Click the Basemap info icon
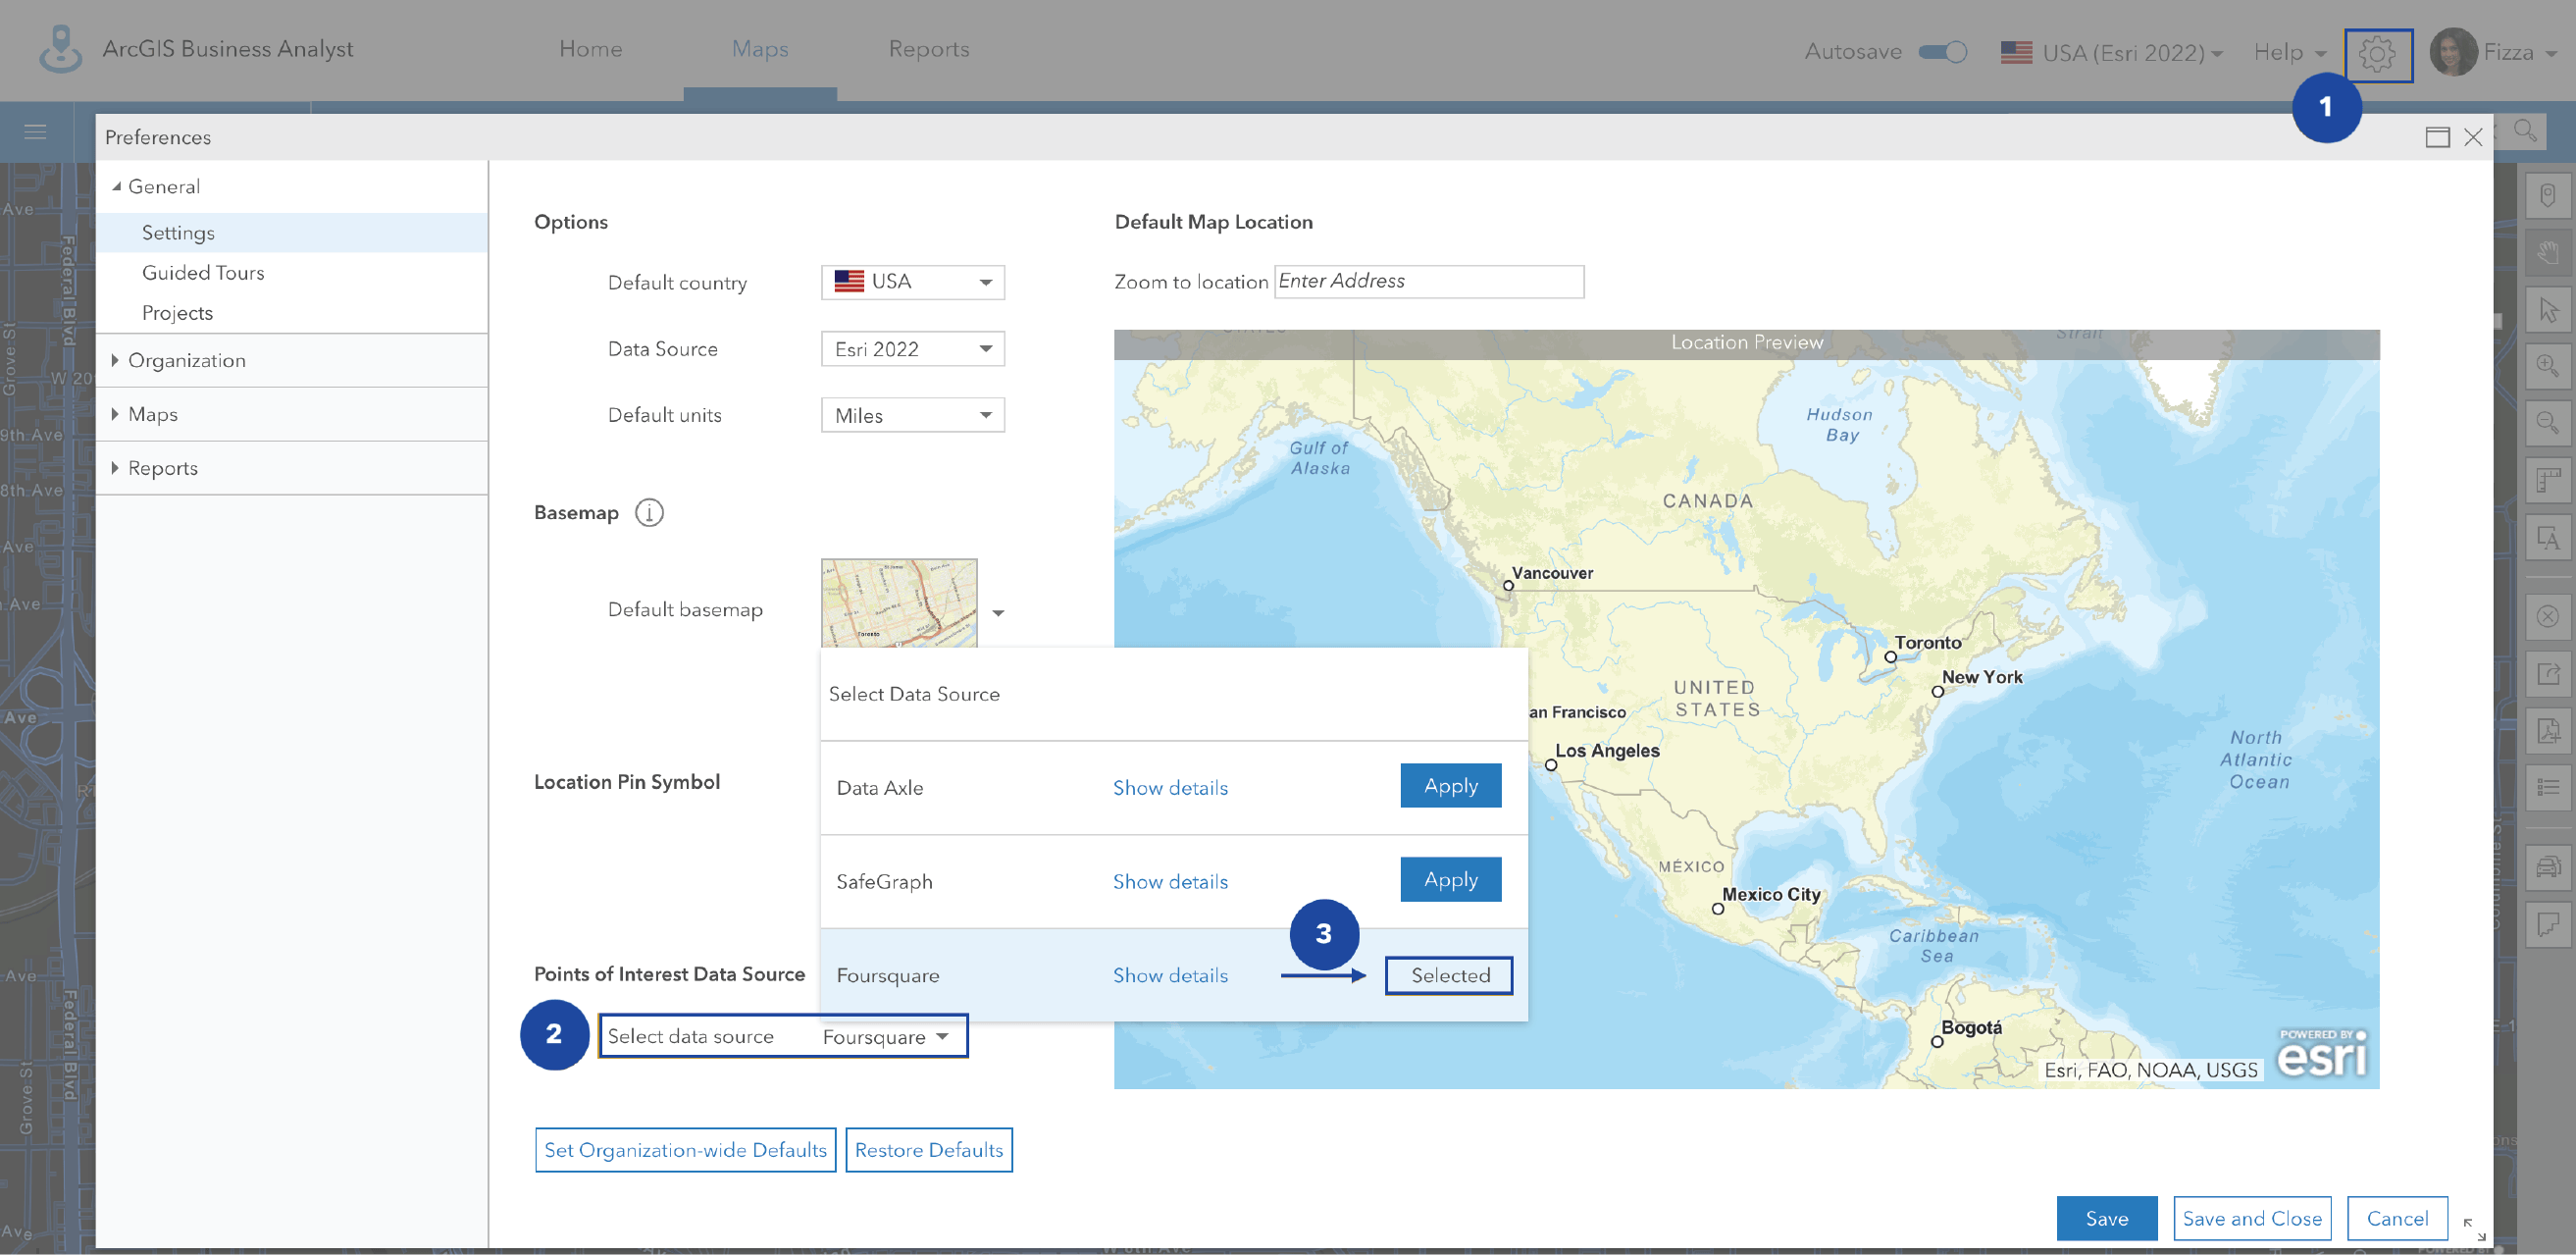Image resolution: width=2576 pixels, height=1255 pixels. click(x=649, y=513)
